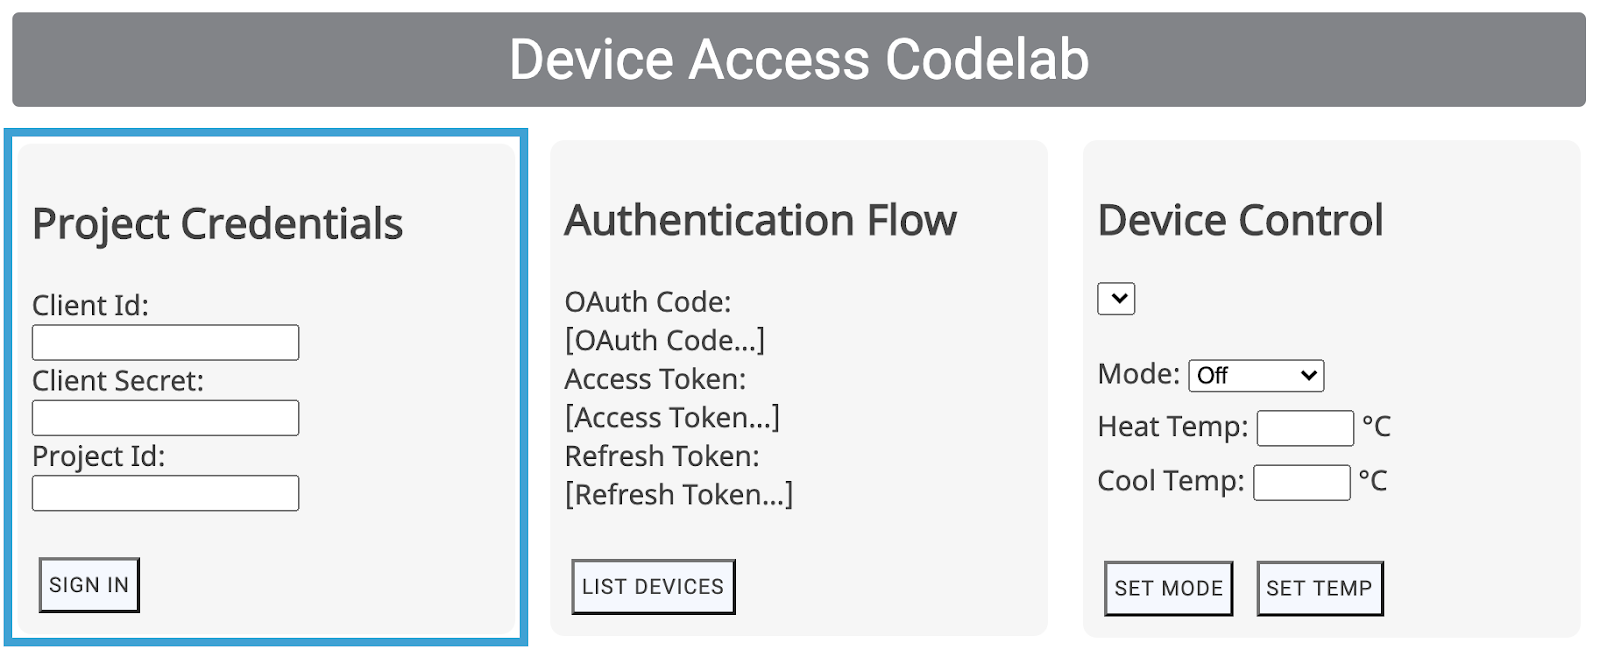Expand the Mode dropdown showing Off

pyautogui.click(x=1256, y=375)
